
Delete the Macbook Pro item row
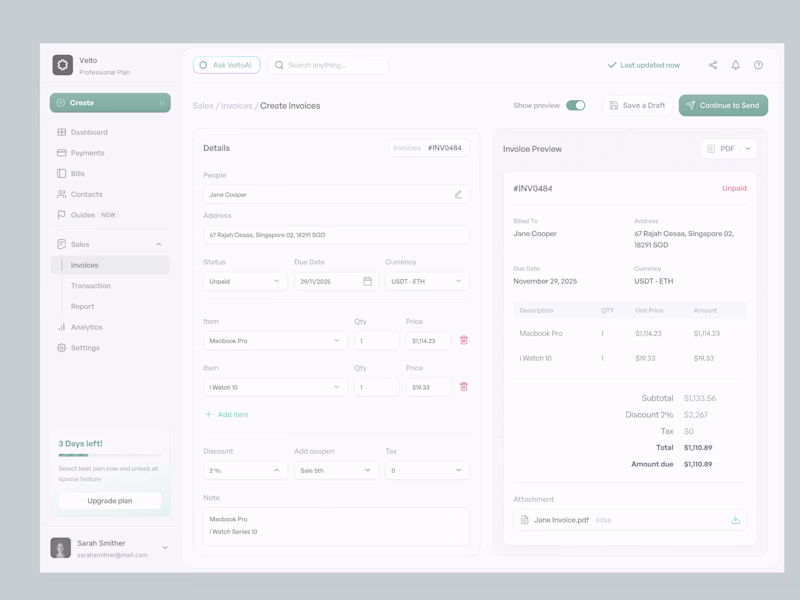pyautogui.click(x=464, y=340)
